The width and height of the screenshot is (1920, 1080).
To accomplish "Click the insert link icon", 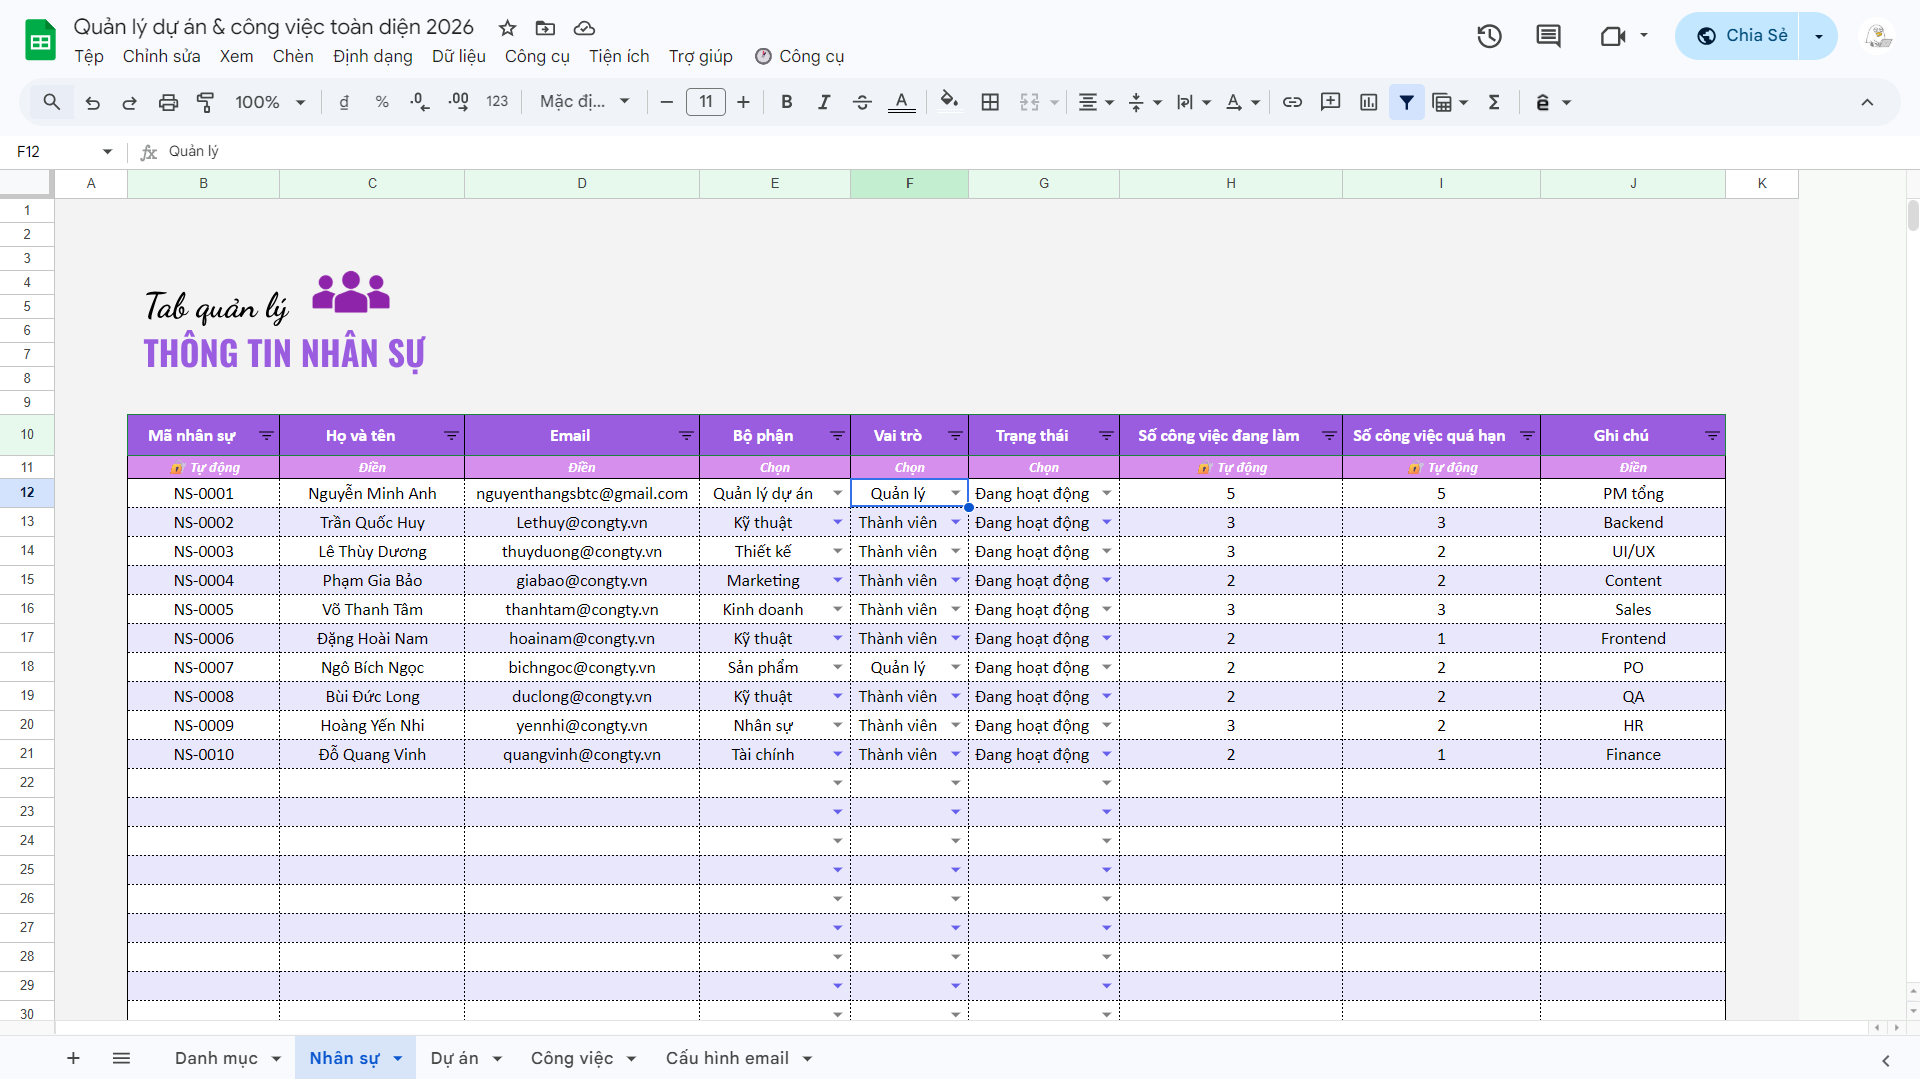I will tap(1292, 102).
